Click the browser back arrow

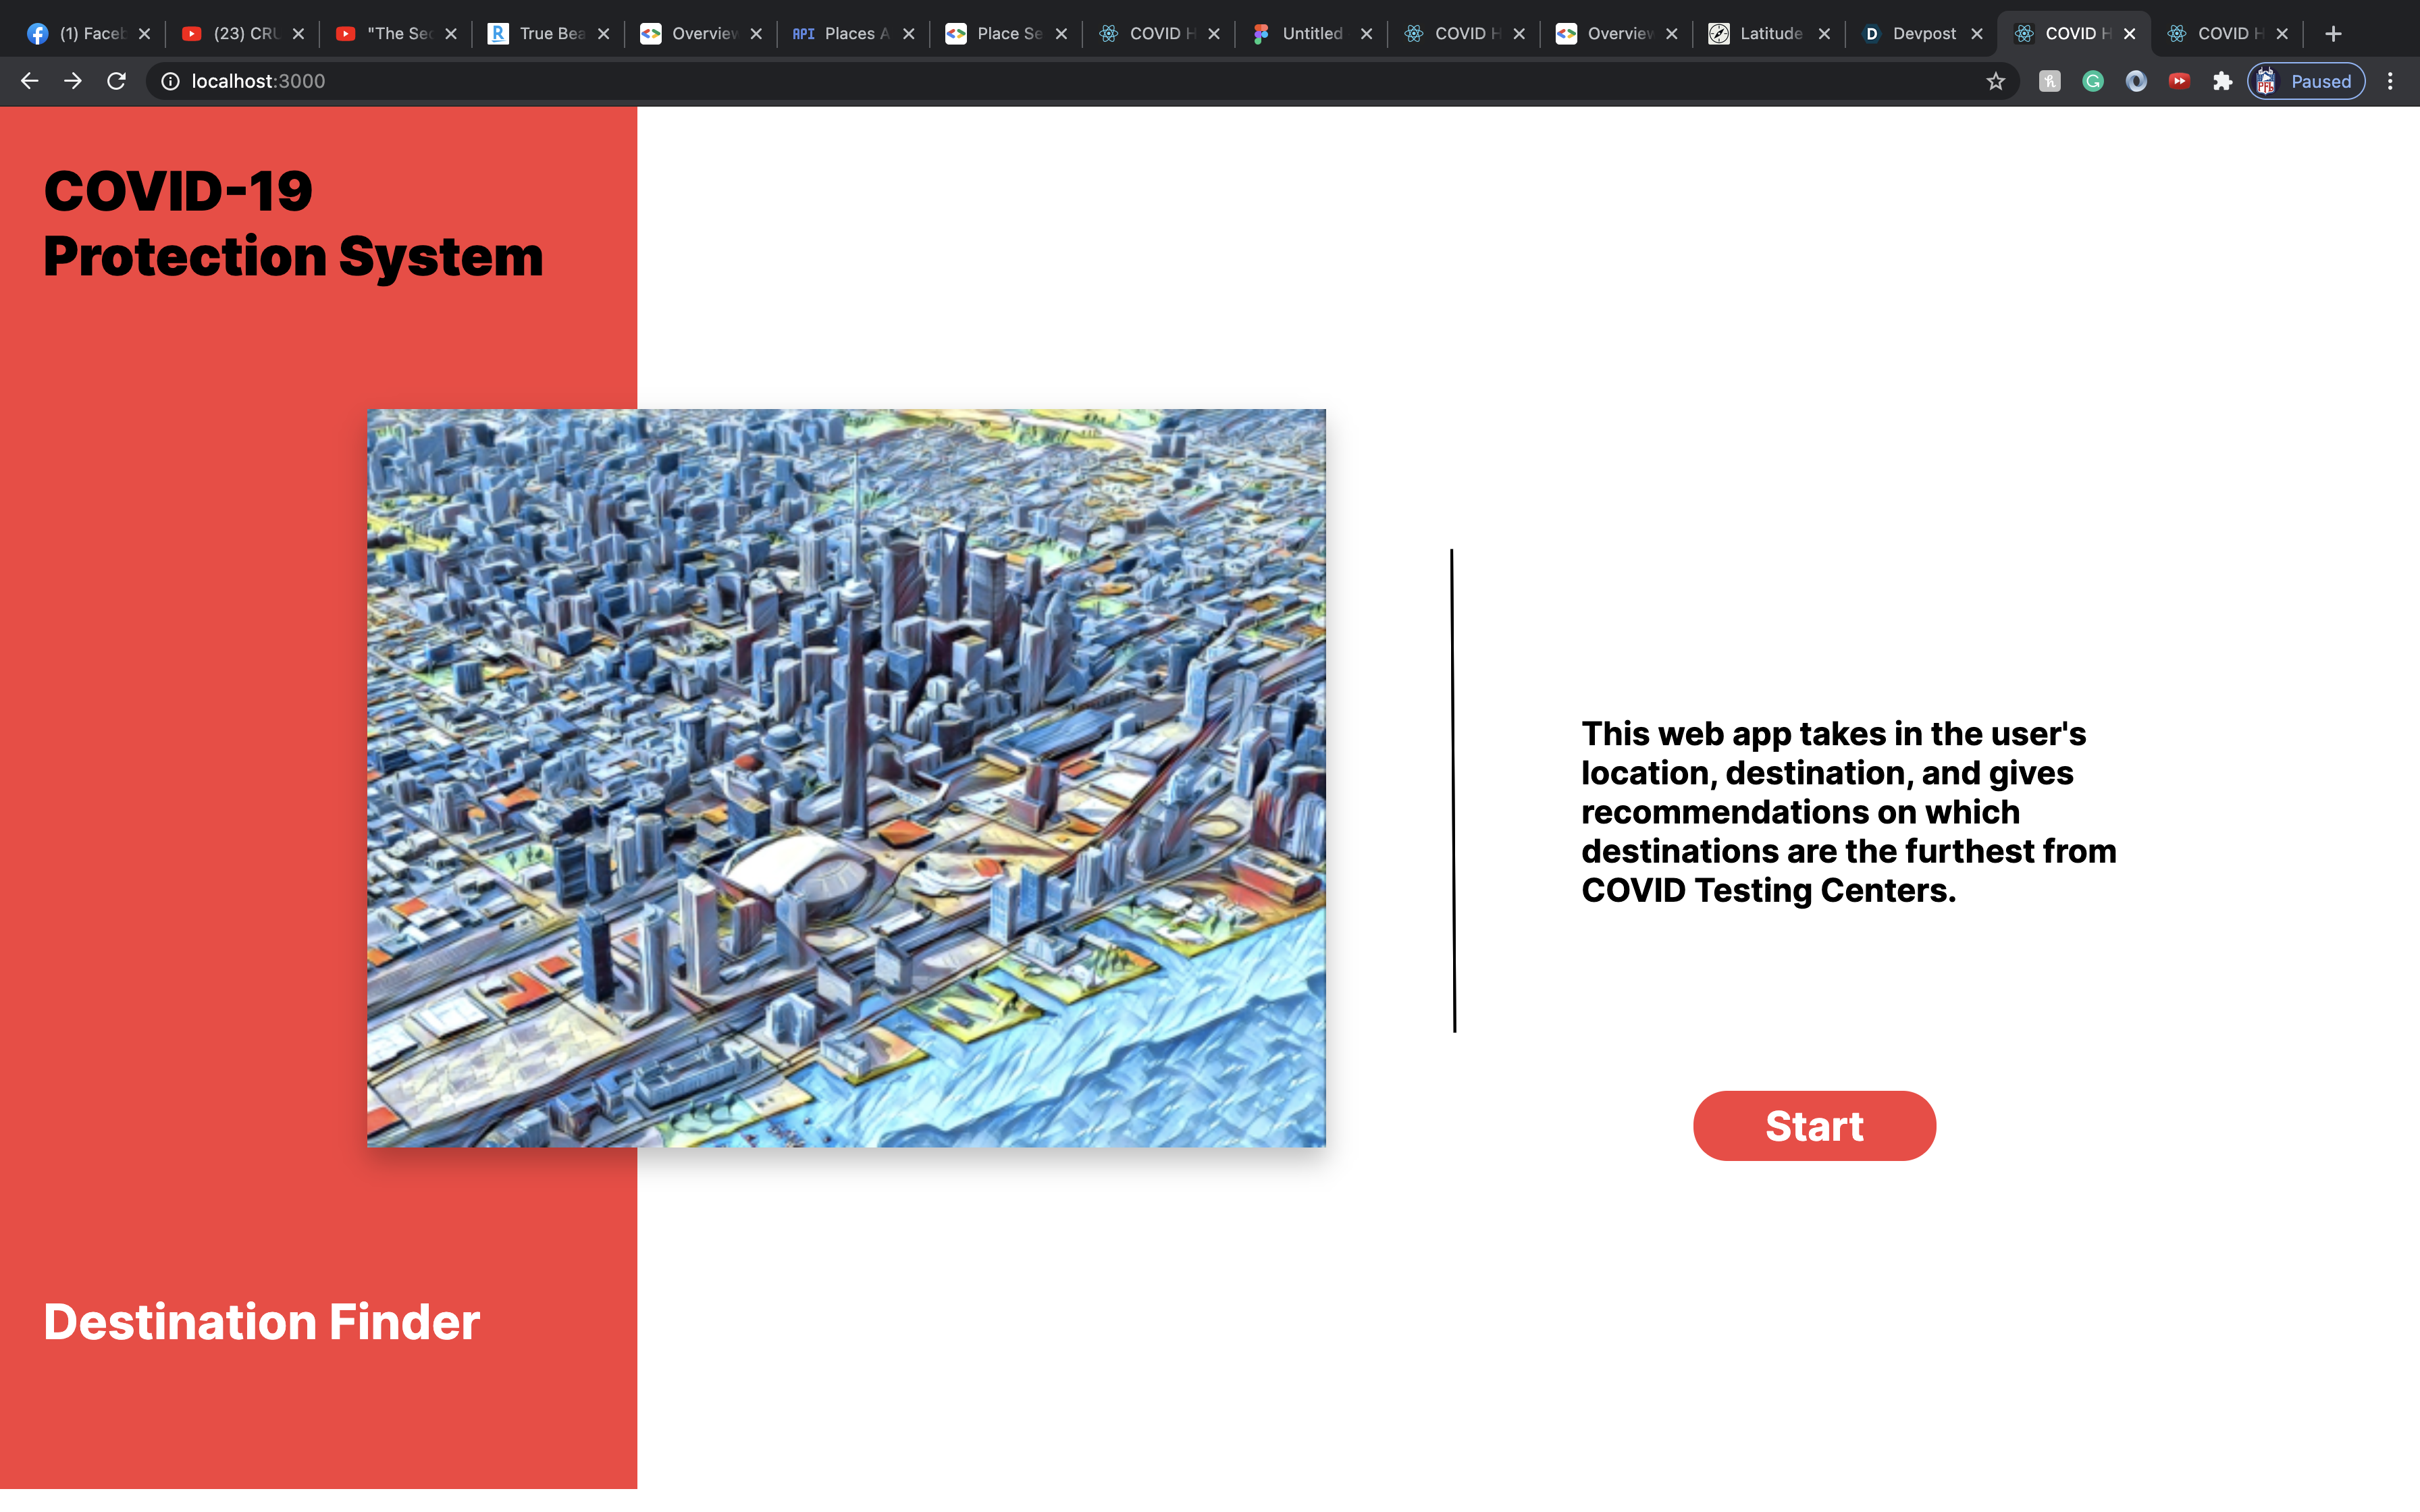coord(29,81)
